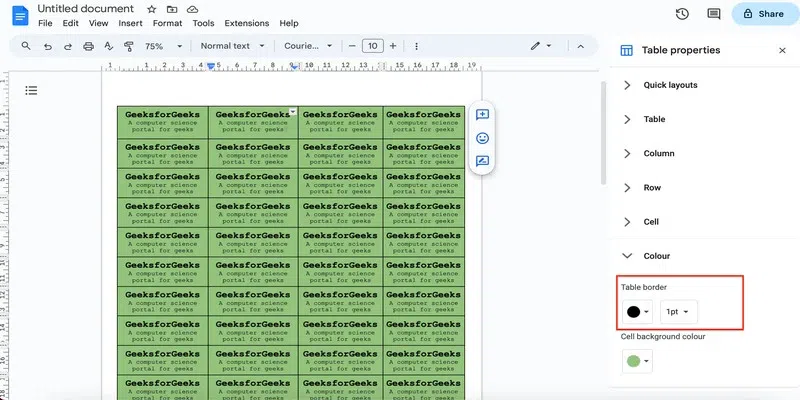Activate the paint format tool
Screen dimensions: 800x400
129,46
